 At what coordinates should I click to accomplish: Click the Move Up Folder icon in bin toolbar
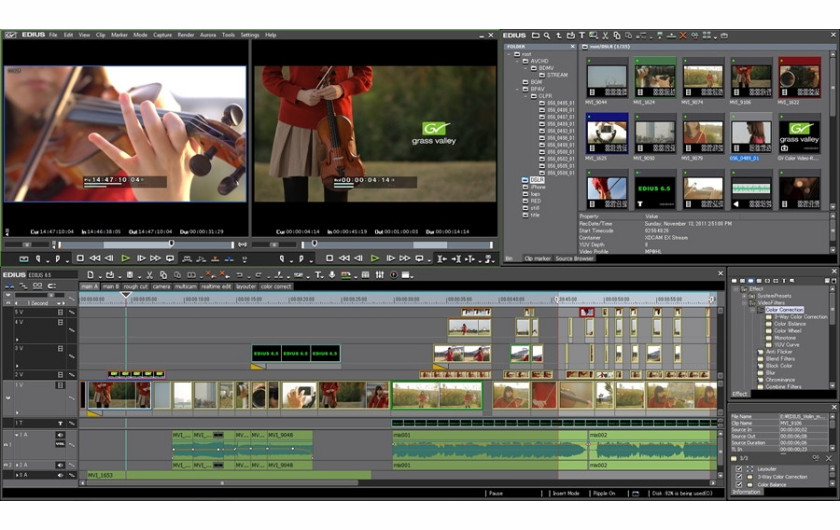click(559, 35)
